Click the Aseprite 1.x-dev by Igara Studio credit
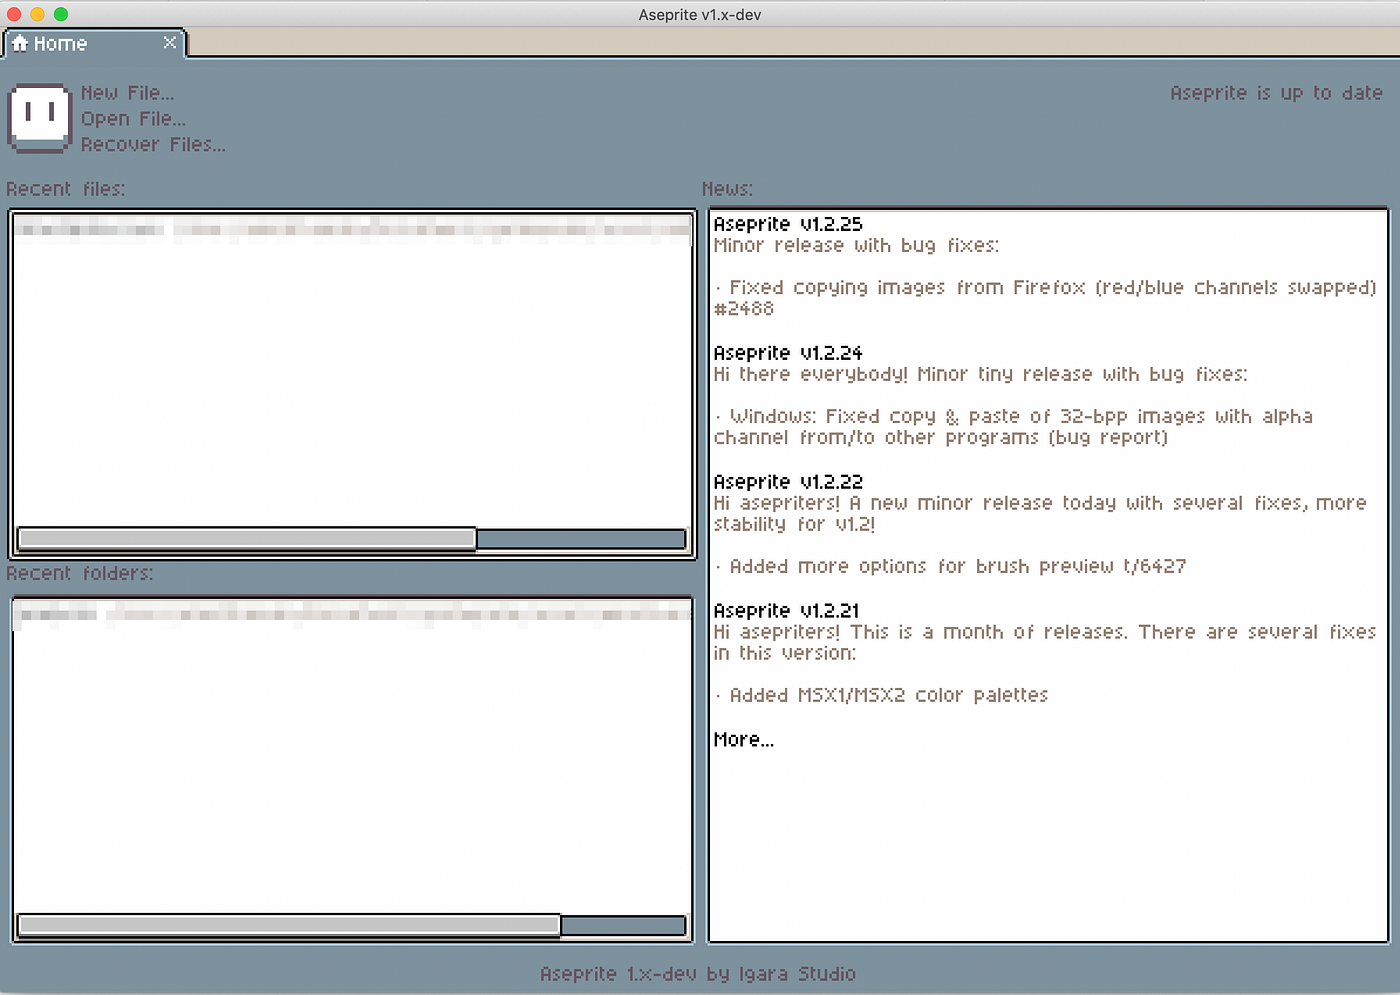Screen dimensions: 1400x995 (698, 973)
